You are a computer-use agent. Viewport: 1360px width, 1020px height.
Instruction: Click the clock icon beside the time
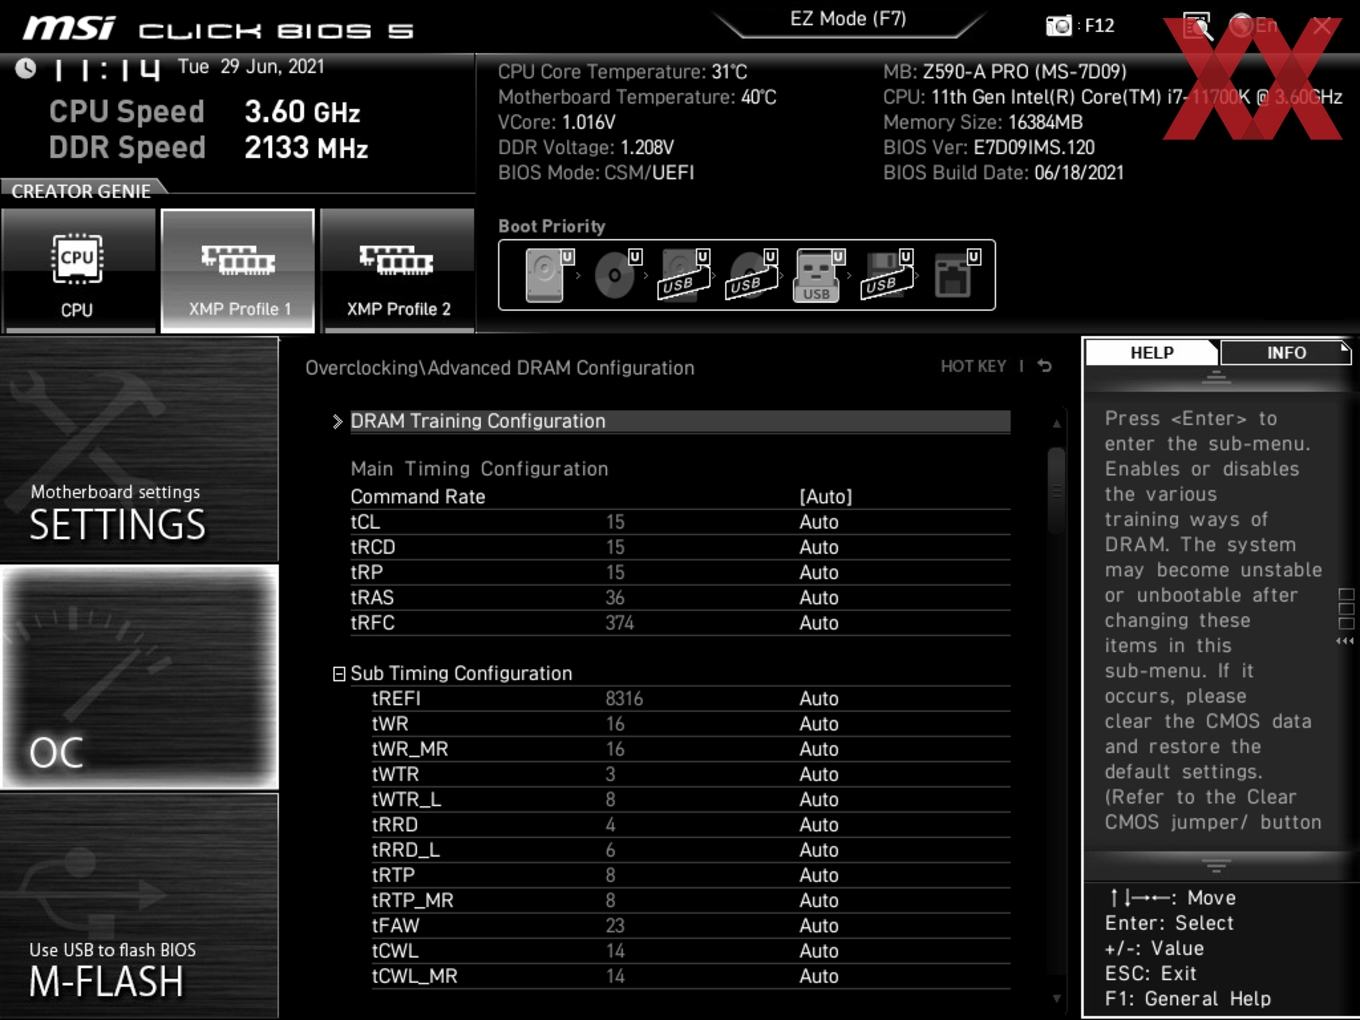(x=25, y=68)
